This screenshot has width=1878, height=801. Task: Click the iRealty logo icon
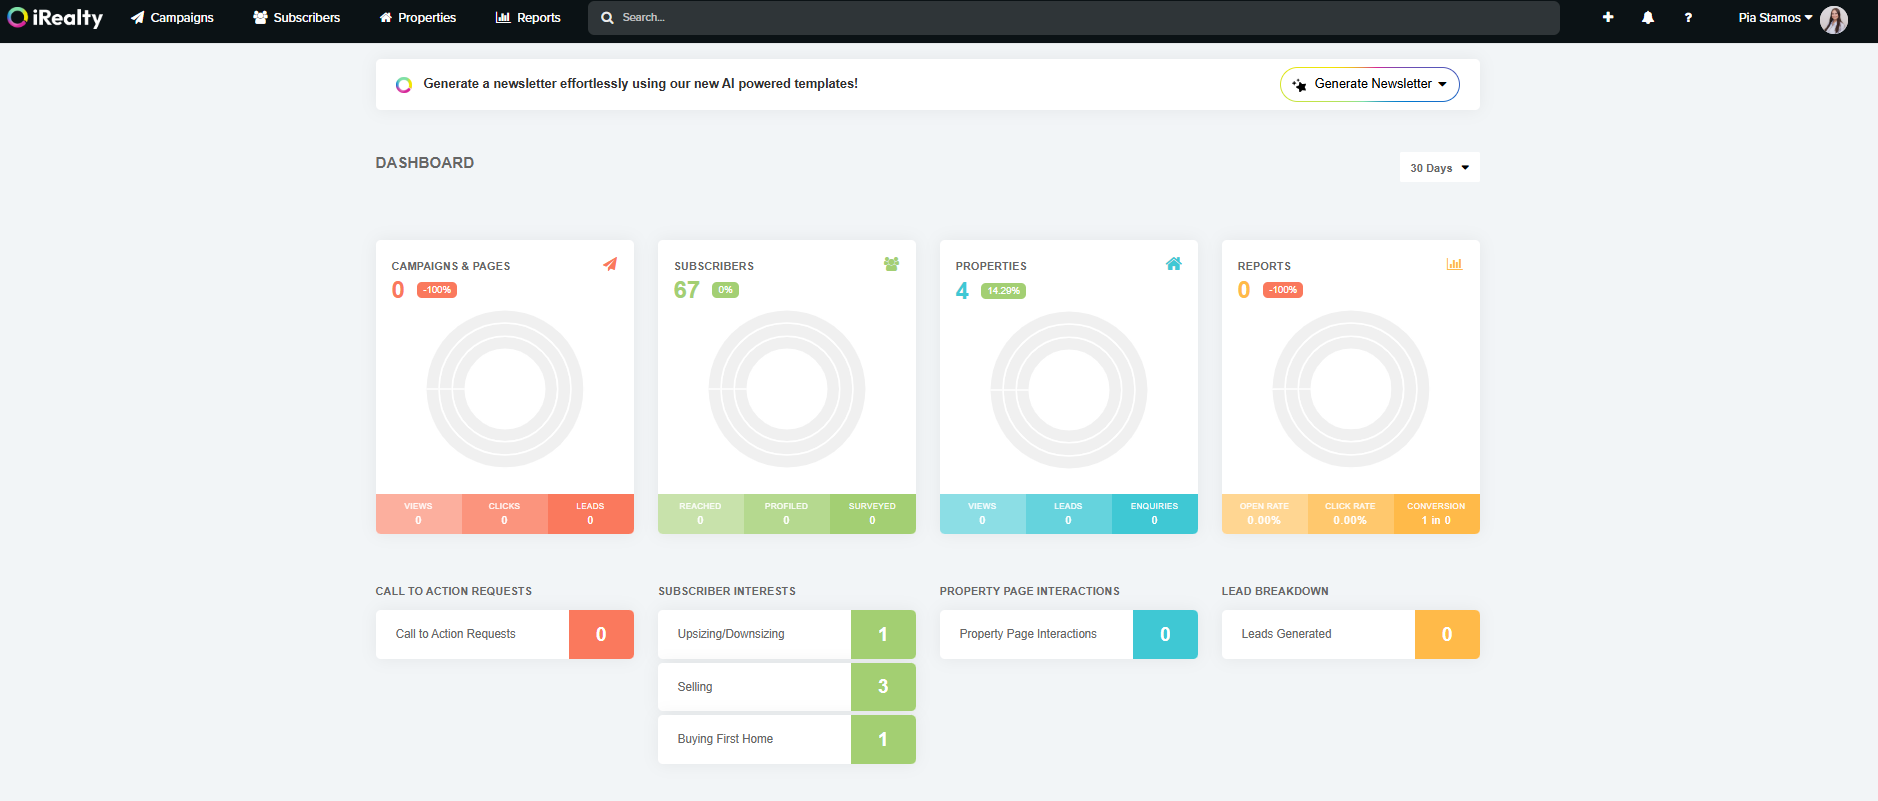pyautogui.click(x=18, y=17)
